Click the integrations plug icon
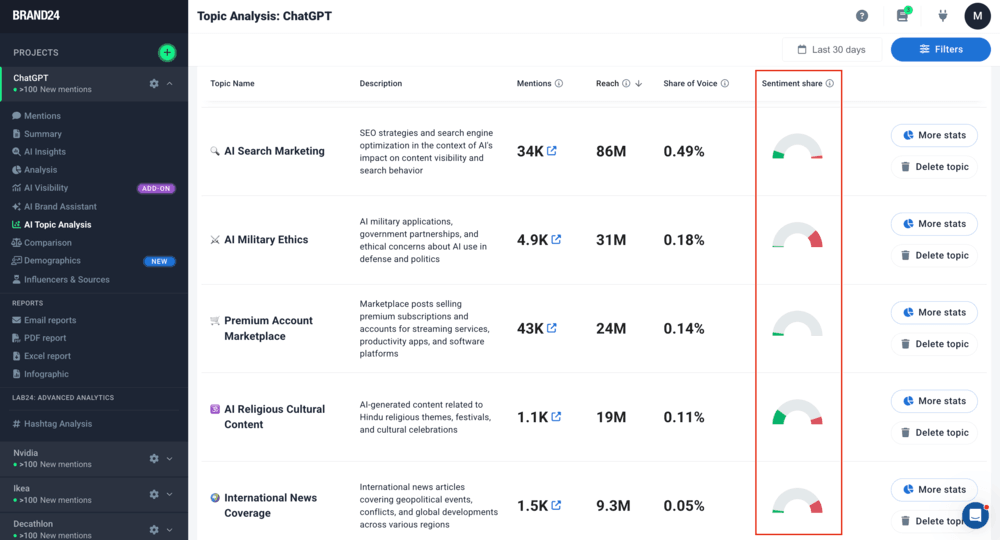1000x540 pixels. 942,16
